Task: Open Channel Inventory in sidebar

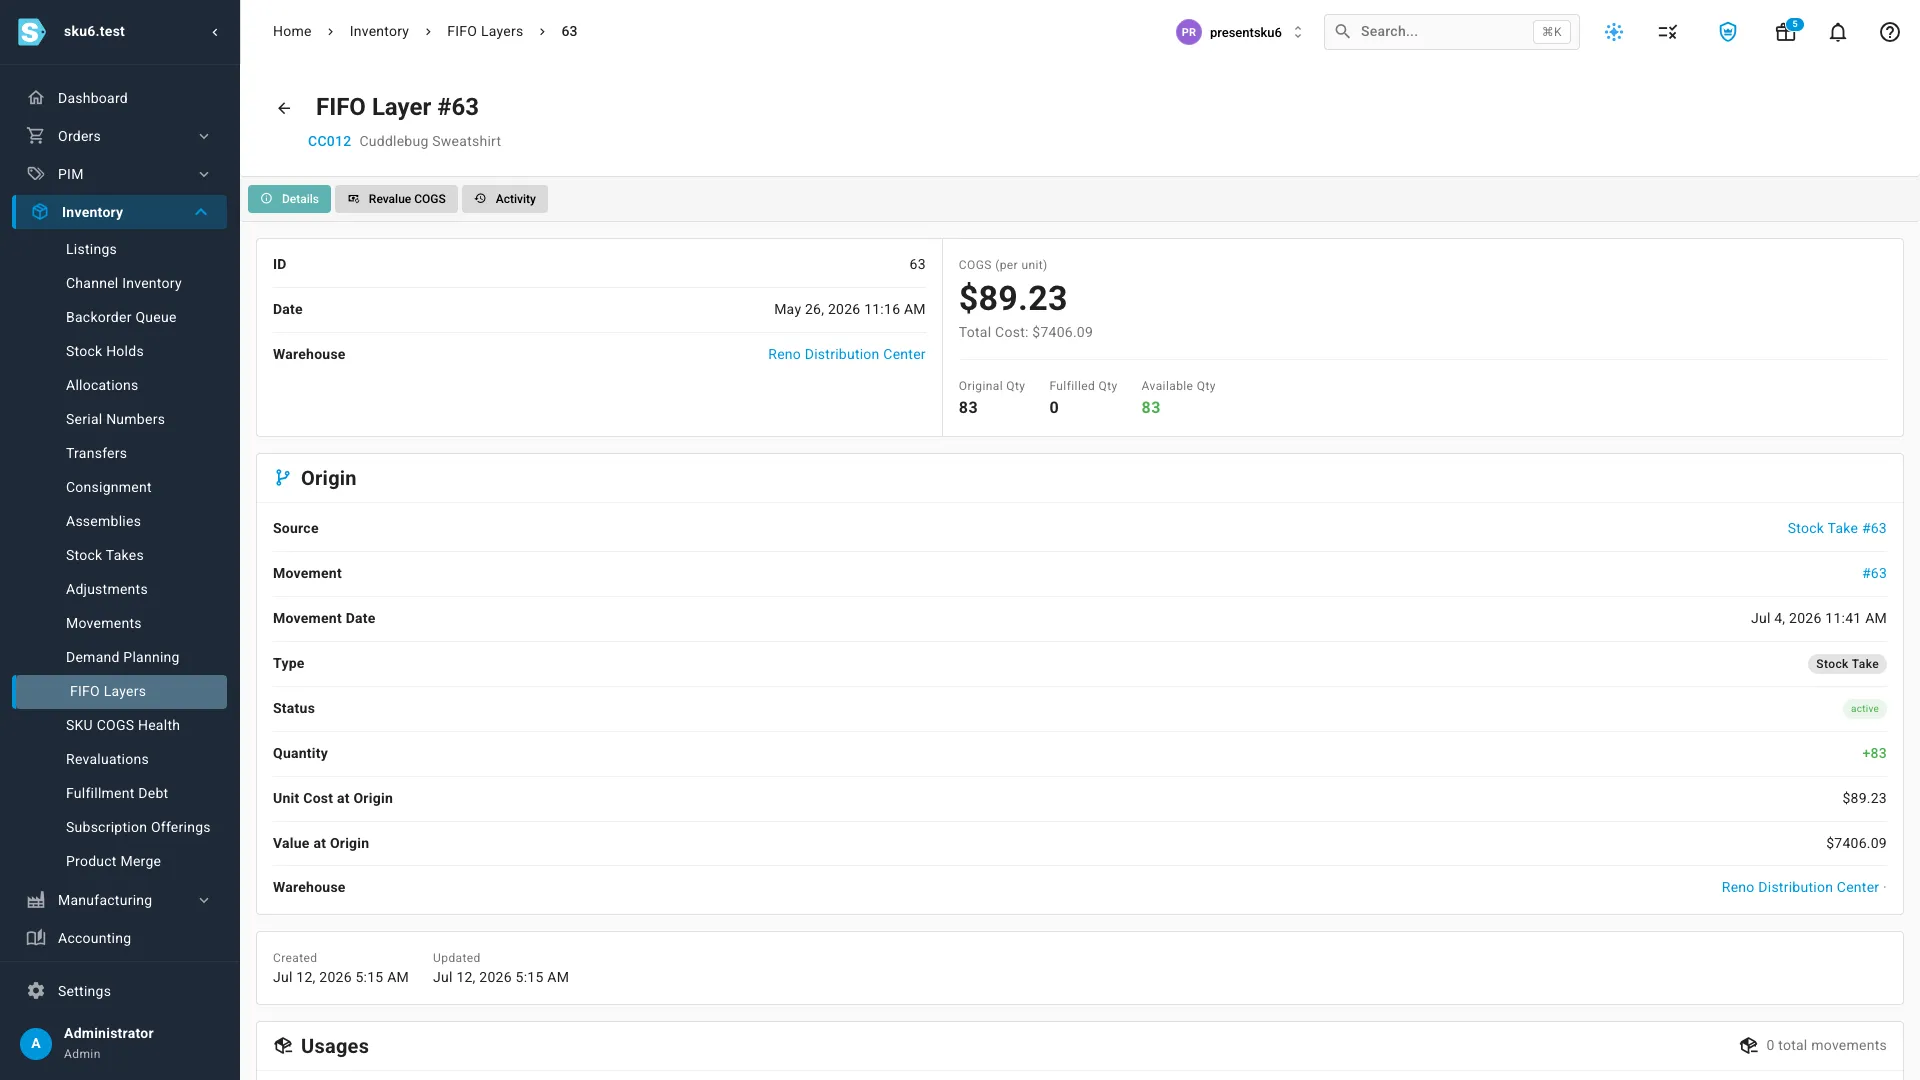Action: tap(124, 283)
